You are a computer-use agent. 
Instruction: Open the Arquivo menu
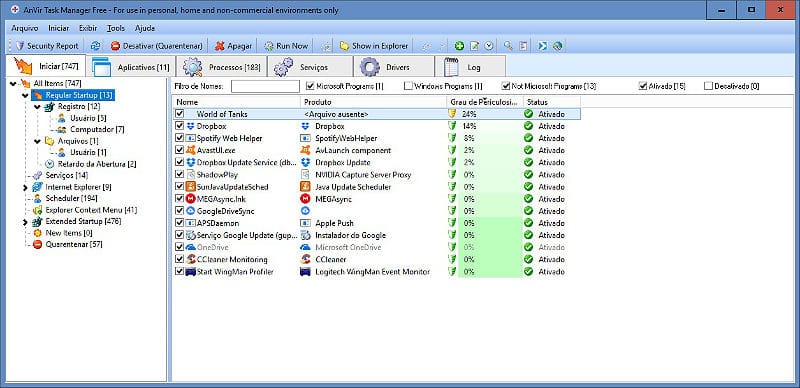pyautogui.click(x=24, y=28)
